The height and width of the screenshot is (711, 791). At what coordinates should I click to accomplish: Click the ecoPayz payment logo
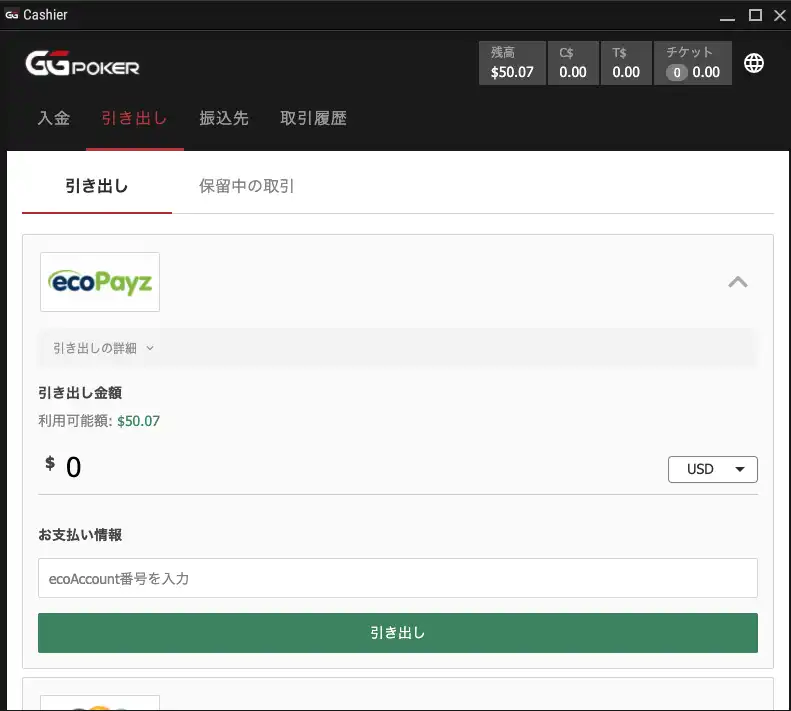tap(100, 282)
